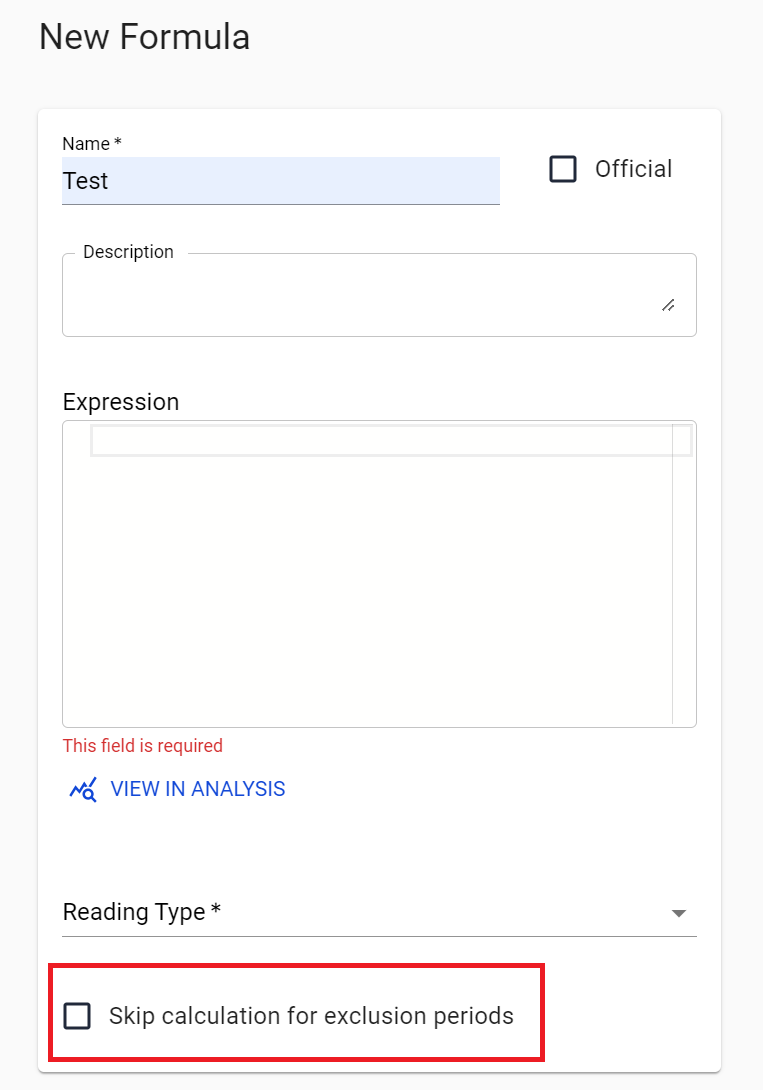Click the Skip calculation for exclusion periods label
The width and height of the screenshot is (763, 1090).
click(x=311, y=1016)
